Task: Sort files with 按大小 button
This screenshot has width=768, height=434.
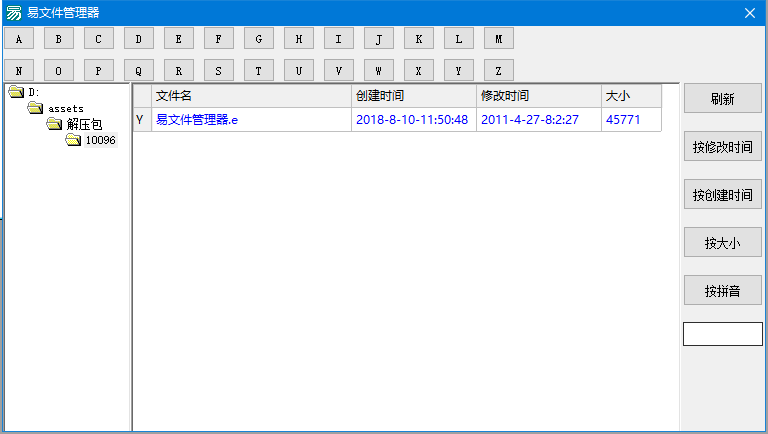Action: pyautogui.click(x=722, y=242)
